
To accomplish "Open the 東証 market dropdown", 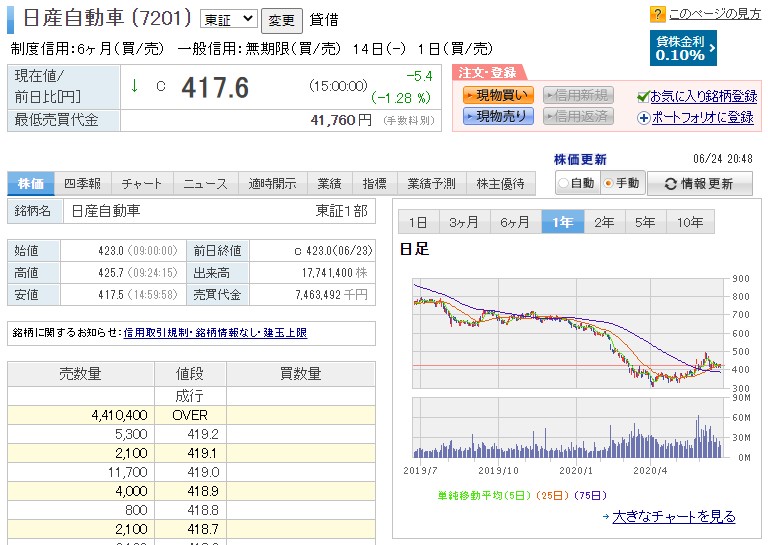I will click(229, 20).
